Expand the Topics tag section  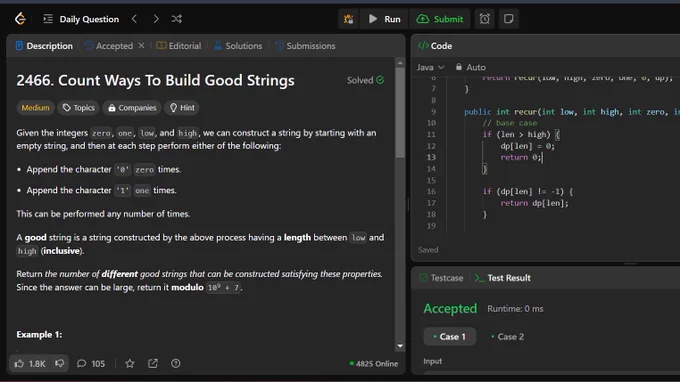coord(78,108)
